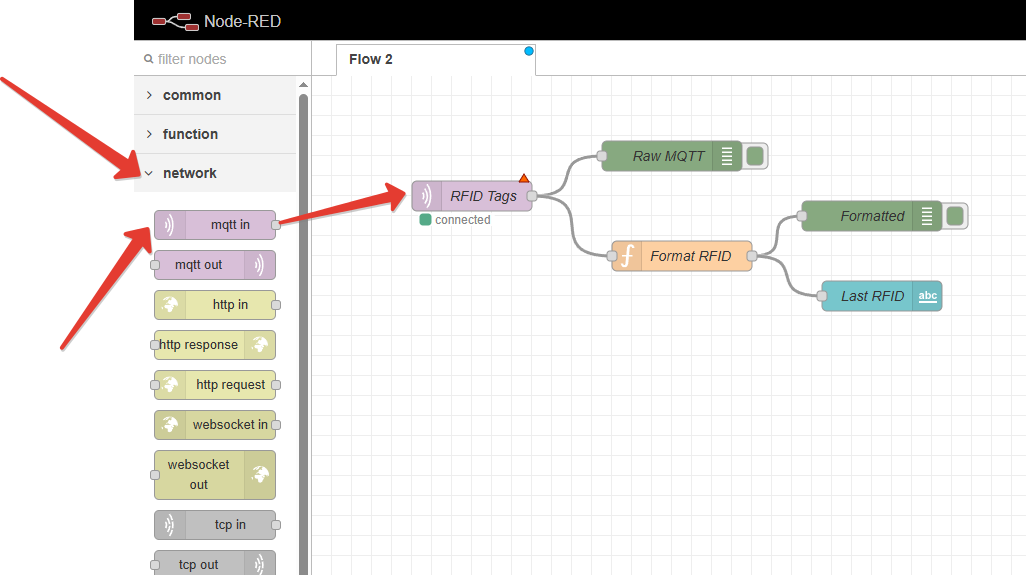
Task: Choose the tcp in palette node
Action: 215,525
